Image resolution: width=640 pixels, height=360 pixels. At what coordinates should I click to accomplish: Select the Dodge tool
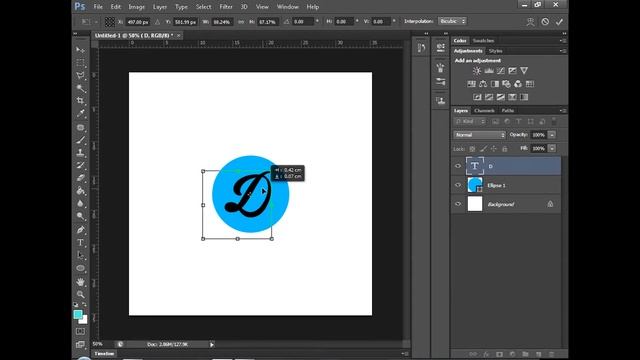click(80, 216)
